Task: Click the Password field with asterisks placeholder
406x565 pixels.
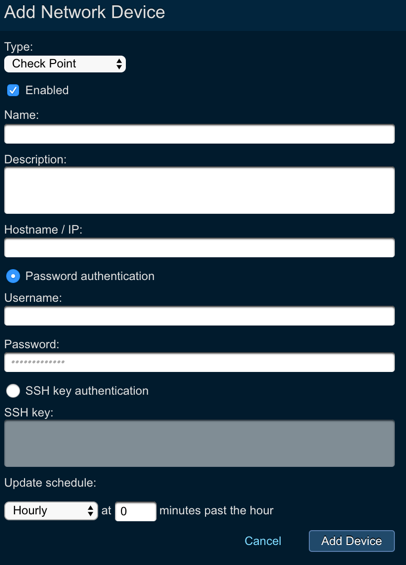Action: [199, 362]
